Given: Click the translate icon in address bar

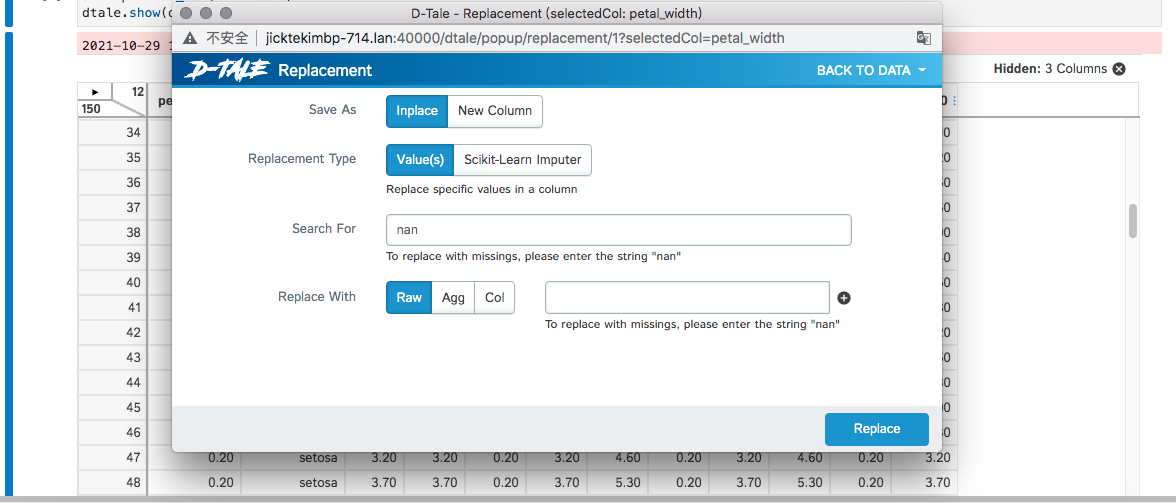Looking at the screenshot, I should coord(923,37).
